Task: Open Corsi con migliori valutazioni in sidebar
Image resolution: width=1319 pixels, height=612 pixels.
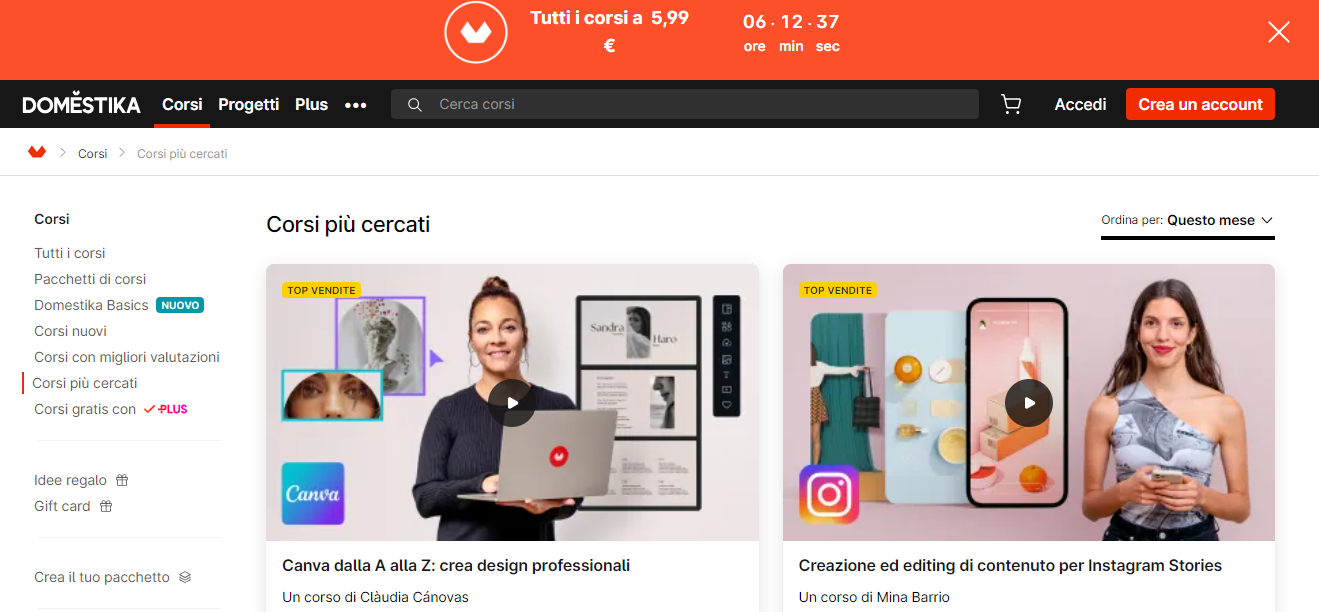Action: tap(127, 357)
